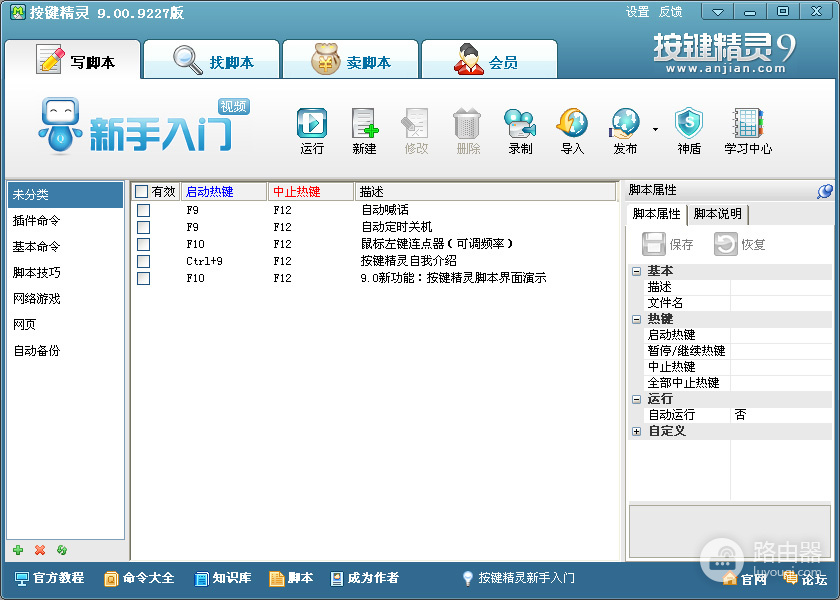Click the 运行 (Run) toolbar icon
This screenshot has height=600, width=840.
point(312,131)
